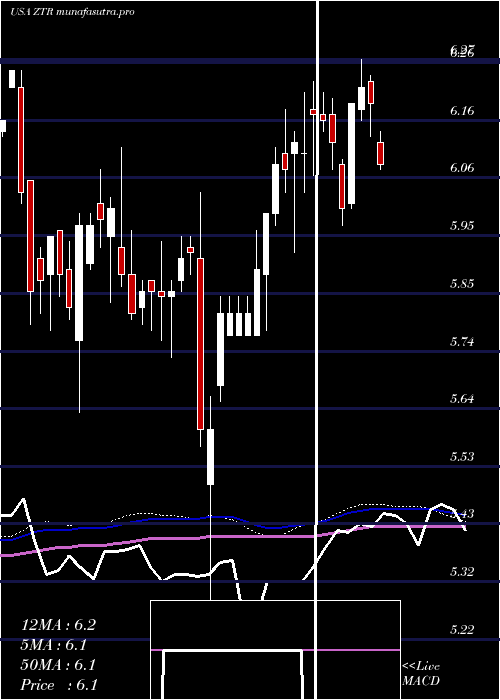Click the tall vertical white crosshair line
Viewport: 500px width, 700px height.
(317, 350)
